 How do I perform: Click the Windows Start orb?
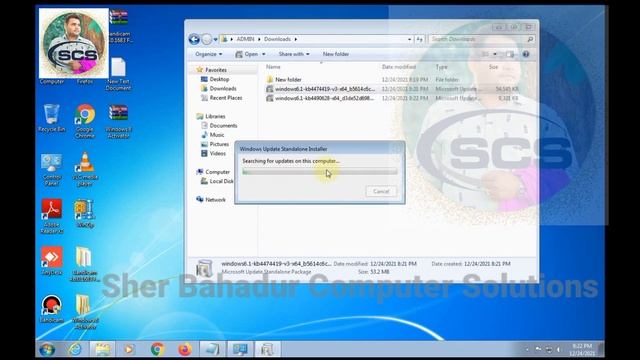[47, 349]
